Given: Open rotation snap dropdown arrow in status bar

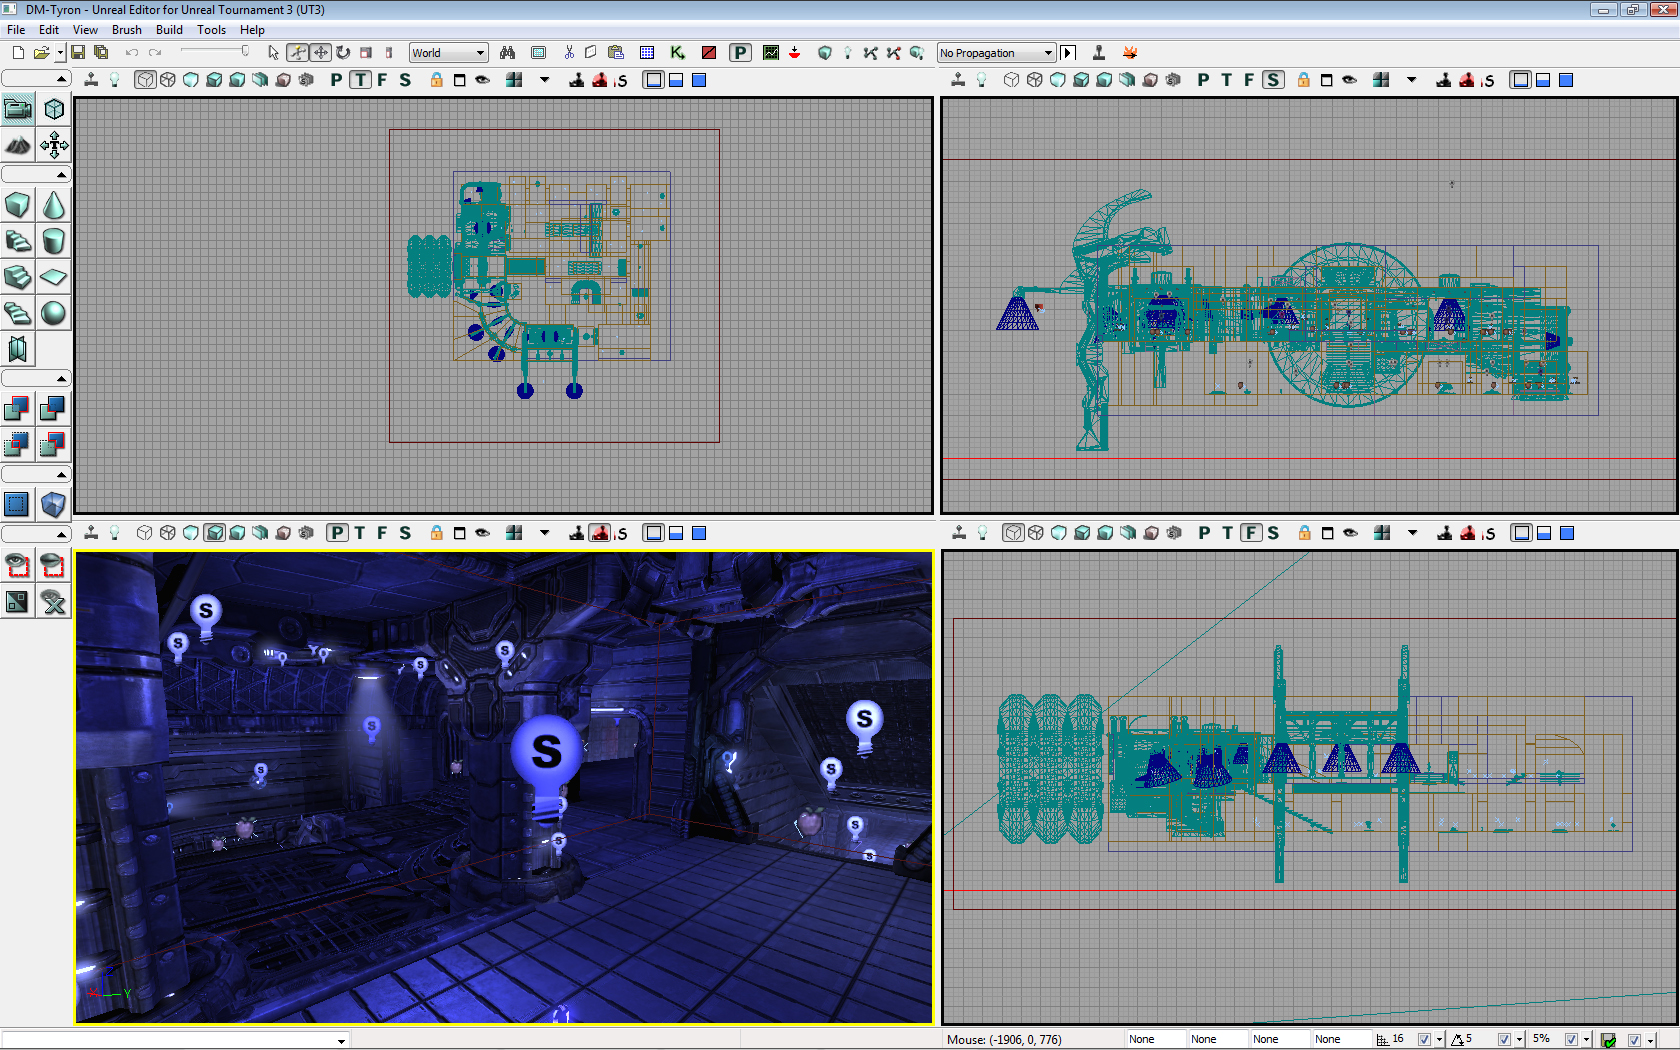Looking at the screenshot, I should point(1520,1040).
